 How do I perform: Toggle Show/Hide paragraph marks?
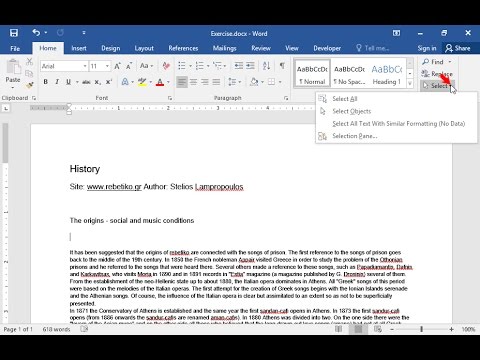pos(282,66)
